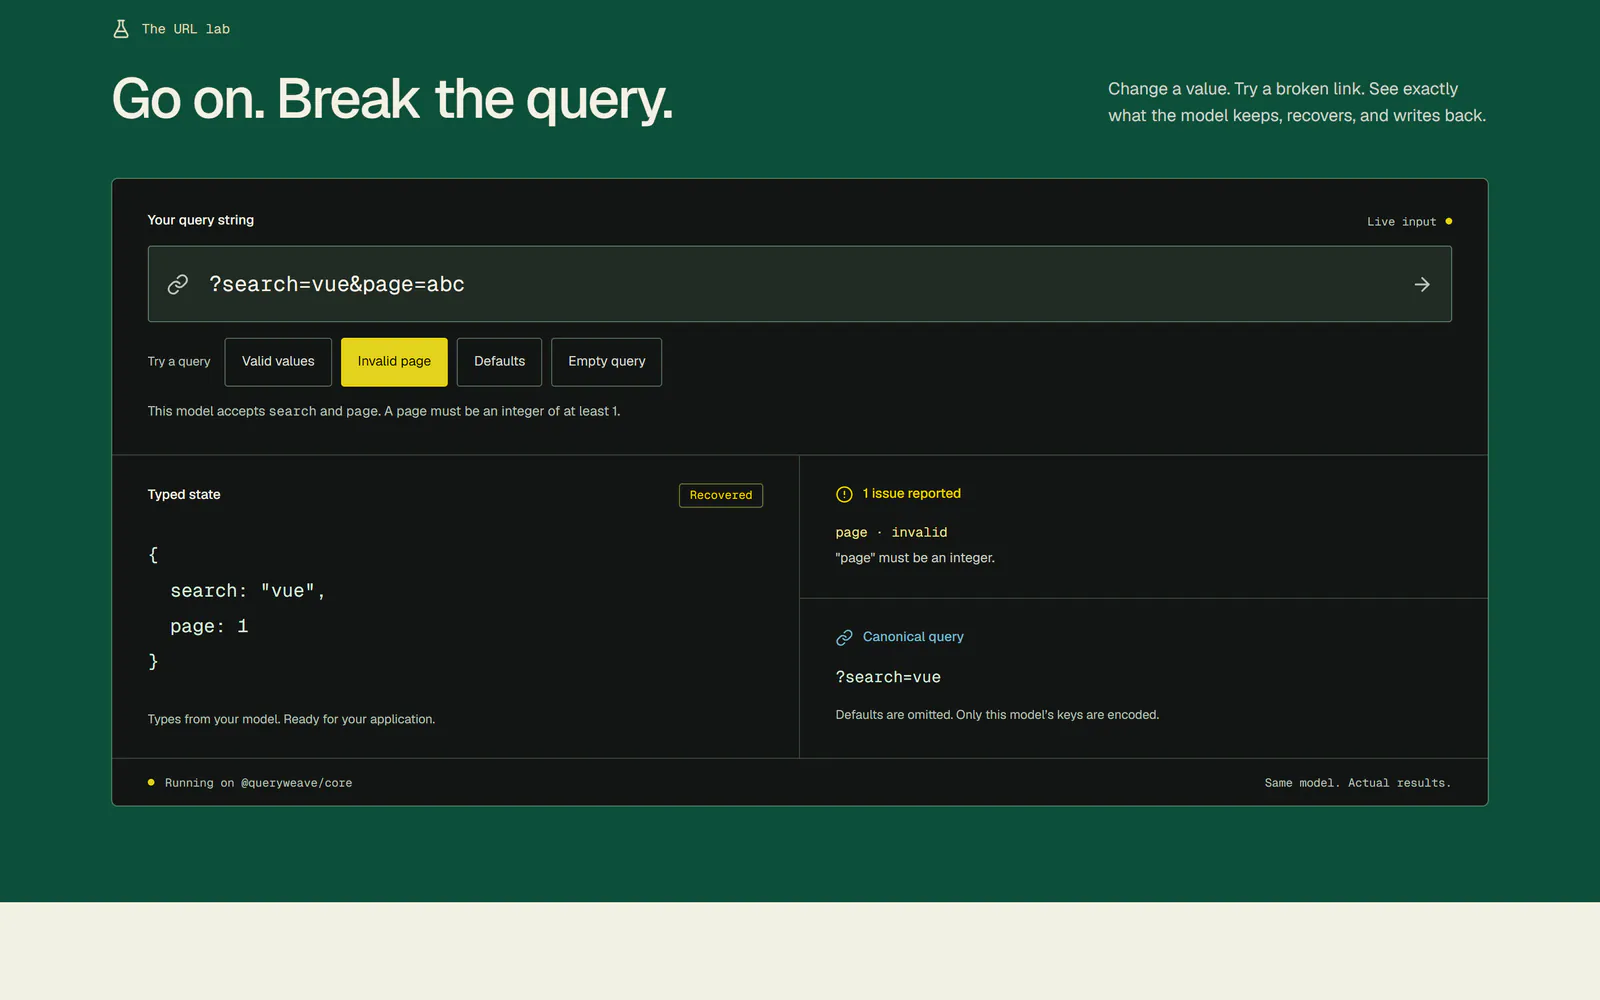The width and height of the screenshot is (1600, 1000).
Task: Click the link icon next to Canonical query
Action: (x=844, y=637)
